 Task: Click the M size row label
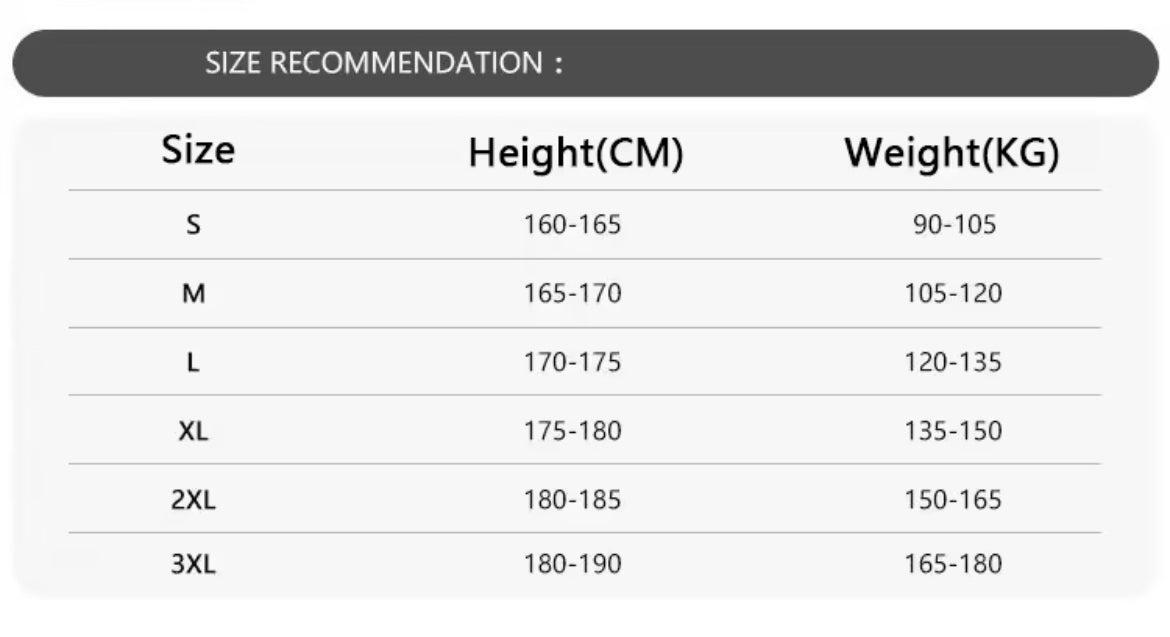pyautogui.click(x=193, y=294)
